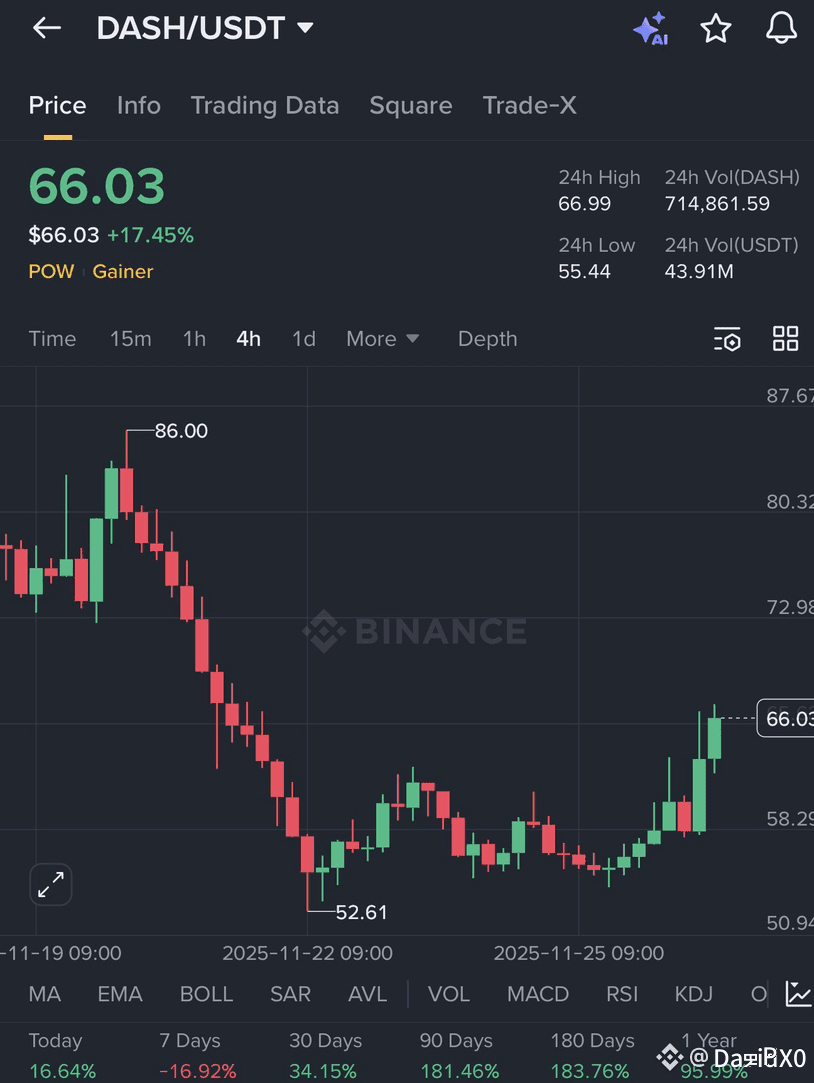Toggle the RSI sub-indicator
814x1083 pixels.
[x=622, y=994]
